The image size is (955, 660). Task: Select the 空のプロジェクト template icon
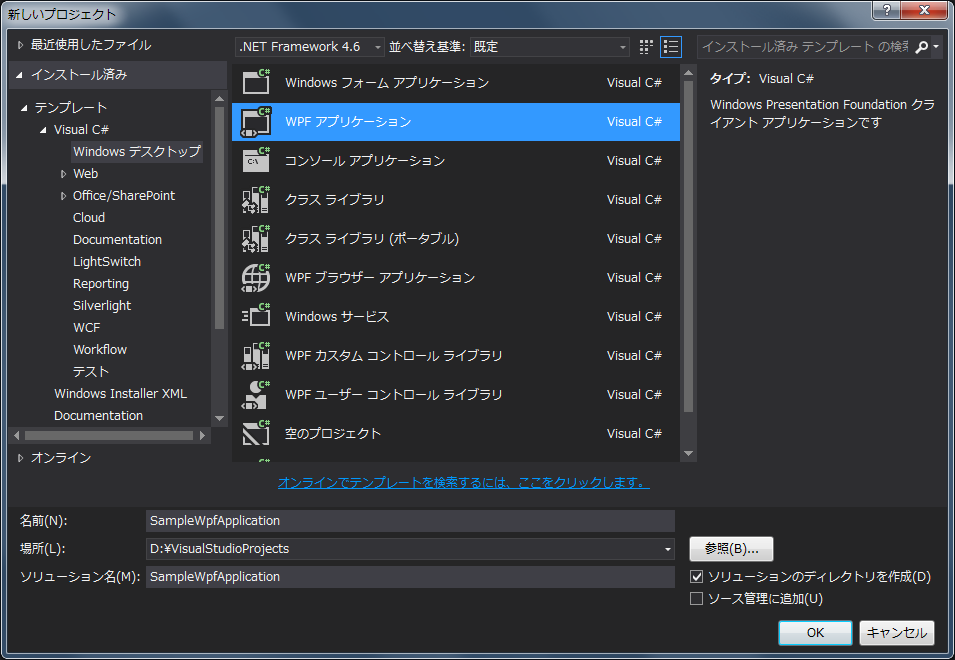pyautogui.click(x=256, y=433)
